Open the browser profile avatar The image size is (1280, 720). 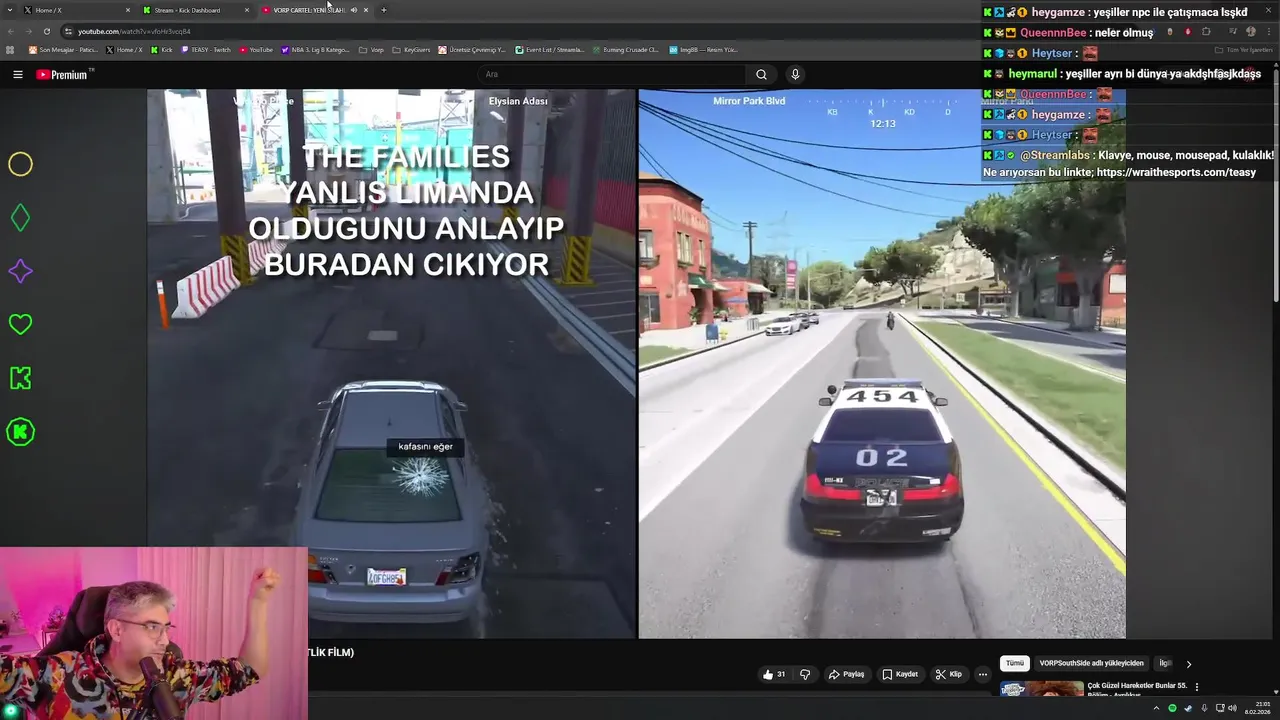click(1250, 31)
